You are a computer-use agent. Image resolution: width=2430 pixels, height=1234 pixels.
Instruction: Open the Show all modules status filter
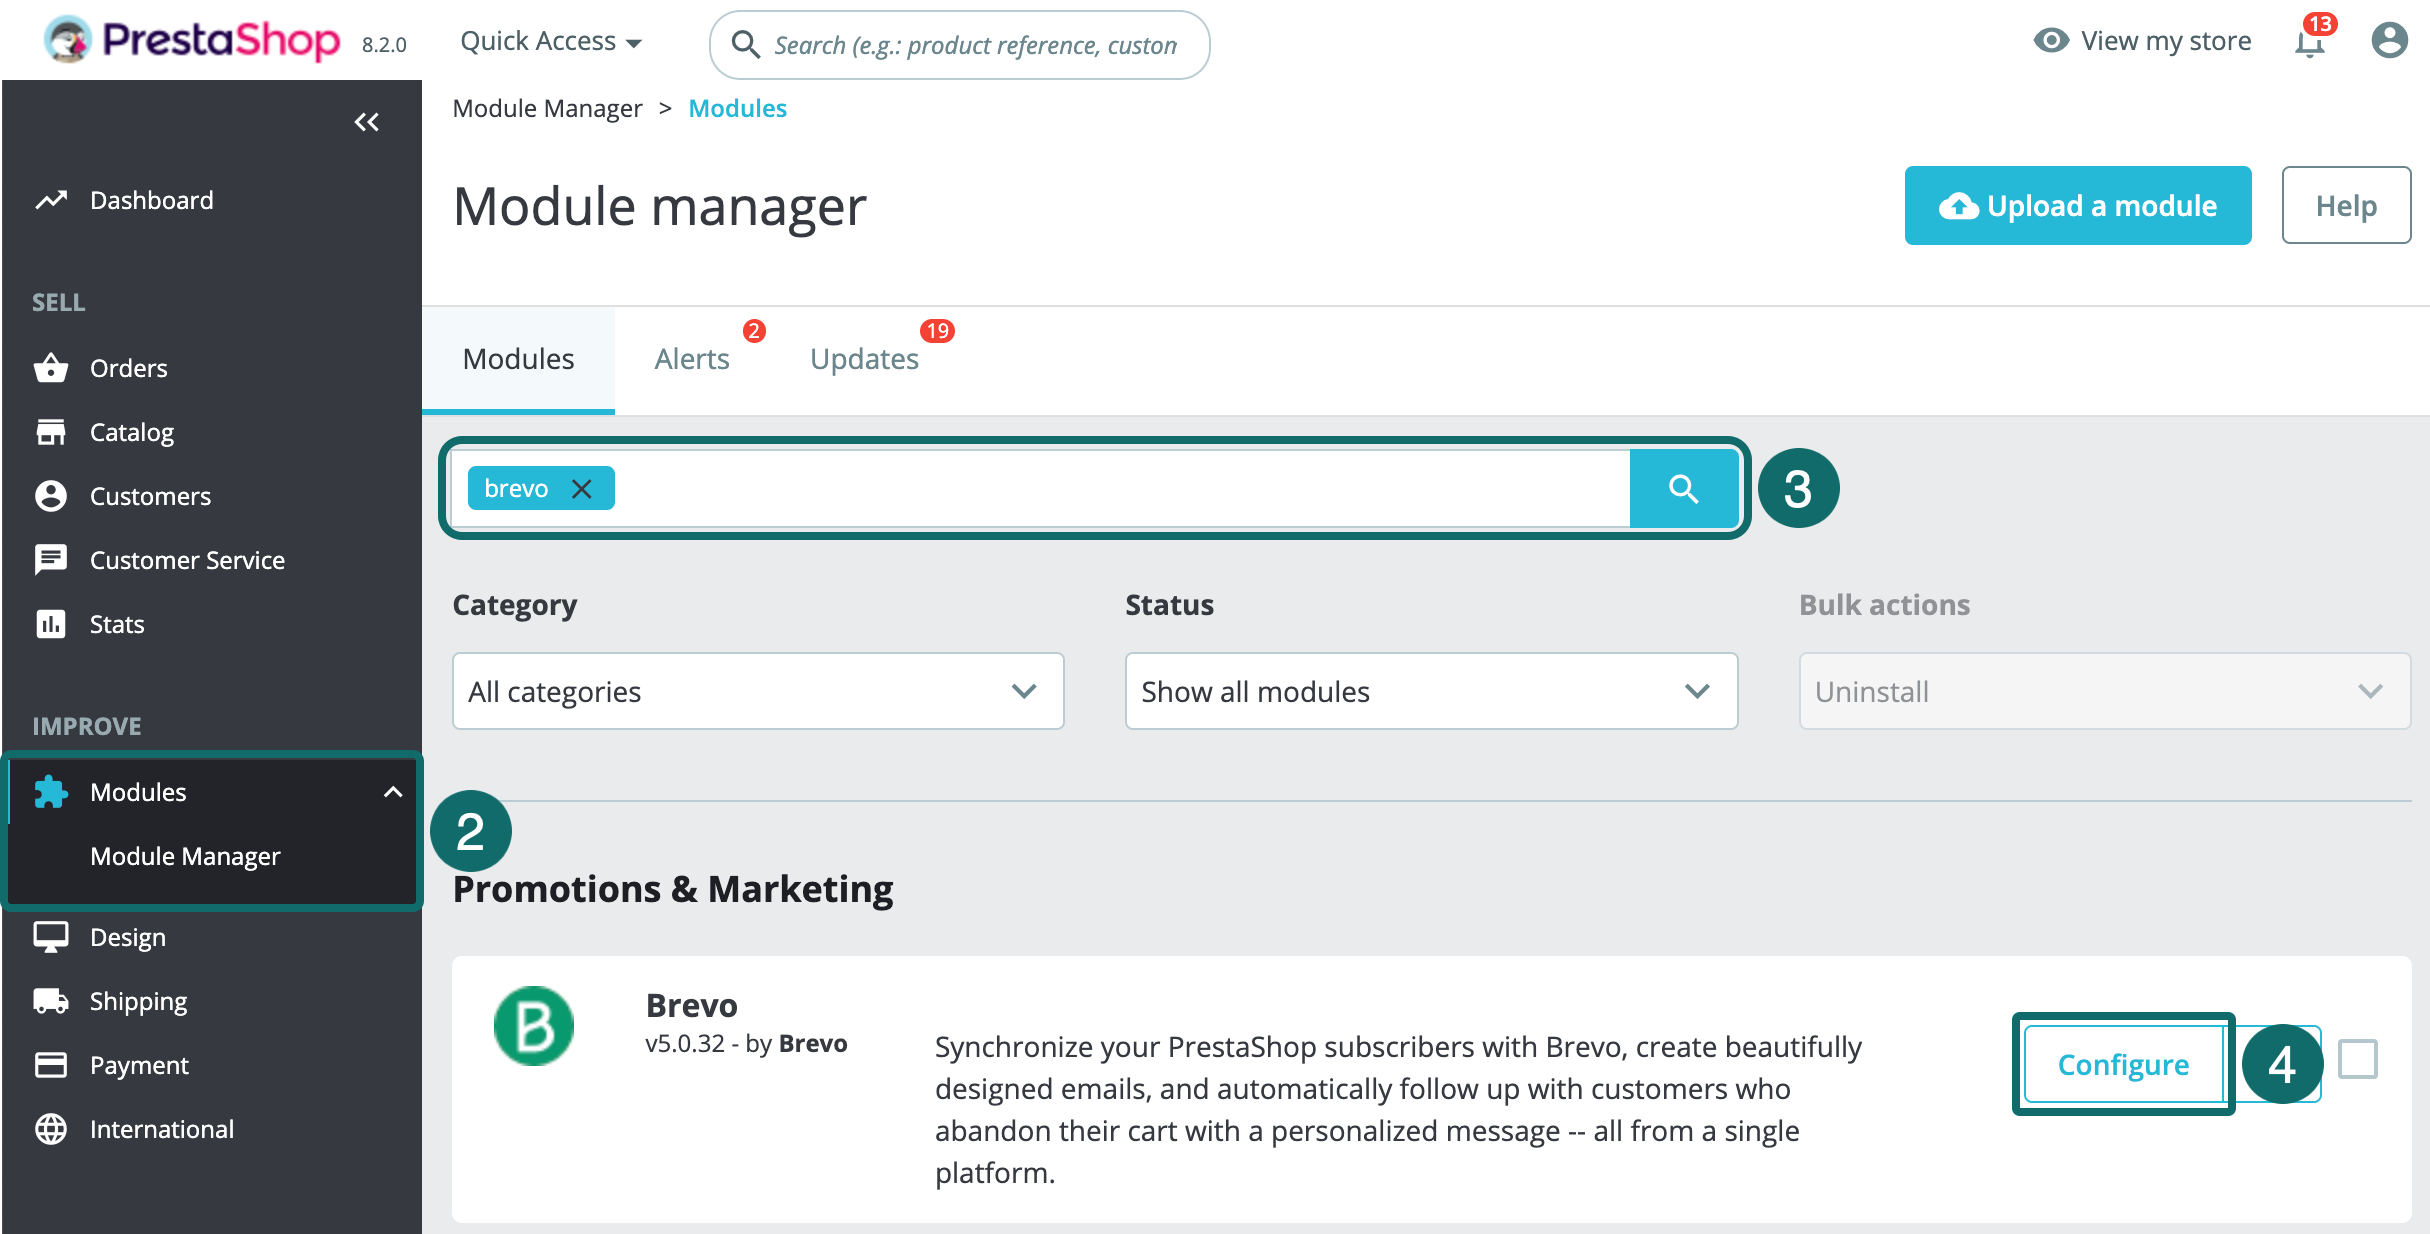1430,691
